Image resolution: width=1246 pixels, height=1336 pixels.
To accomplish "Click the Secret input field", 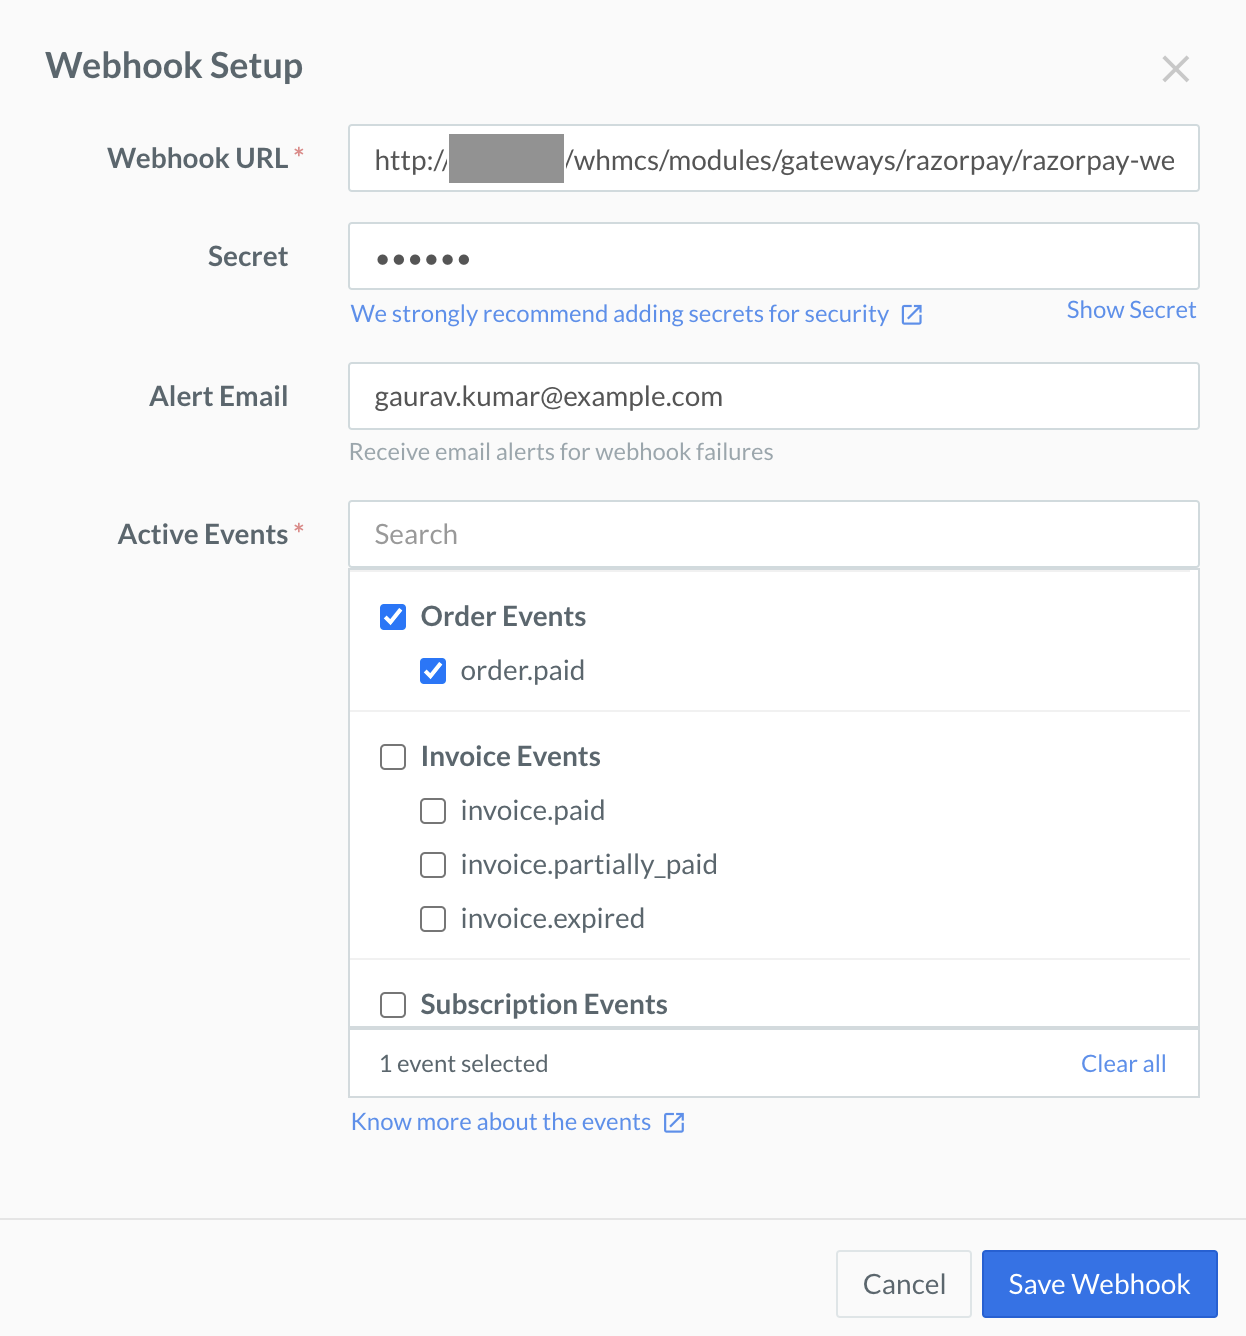I will [773, 256].
